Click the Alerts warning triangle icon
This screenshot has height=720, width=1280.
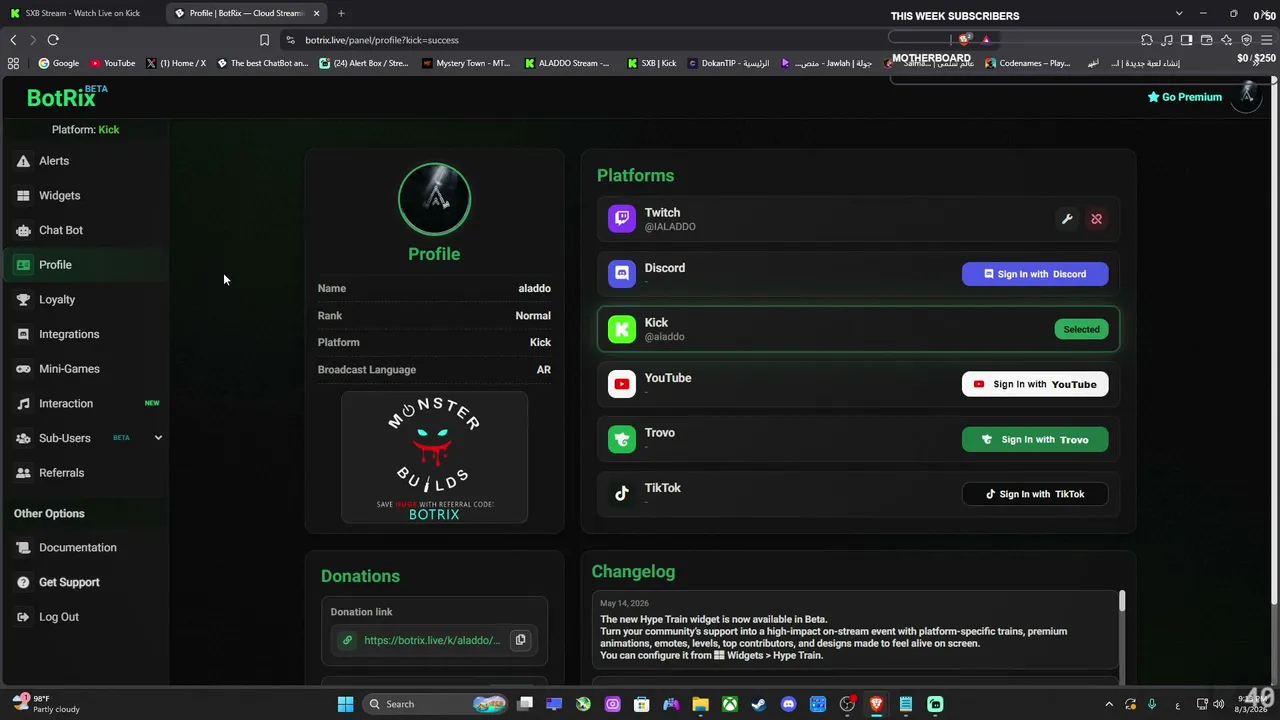(23, 161)
